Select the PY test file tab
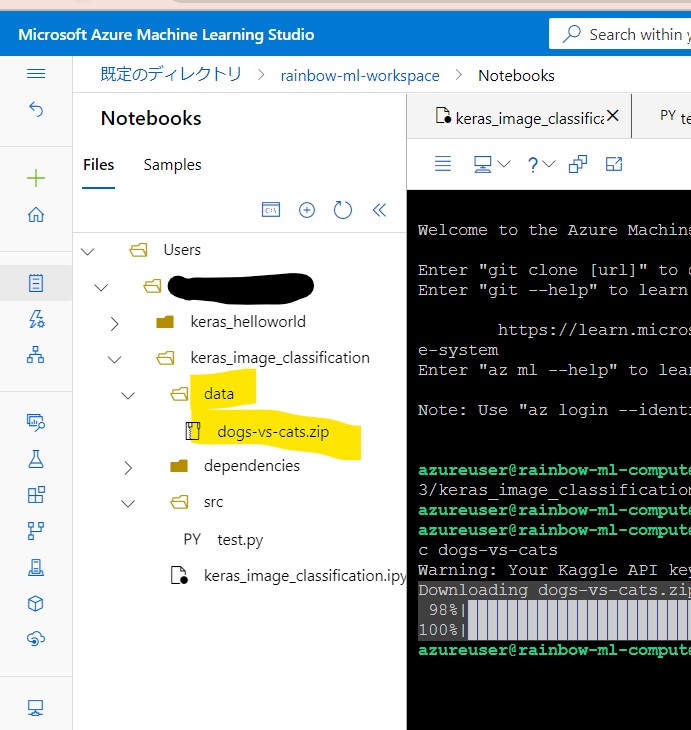Screen dimensions: 691x730 click(662, 116)
